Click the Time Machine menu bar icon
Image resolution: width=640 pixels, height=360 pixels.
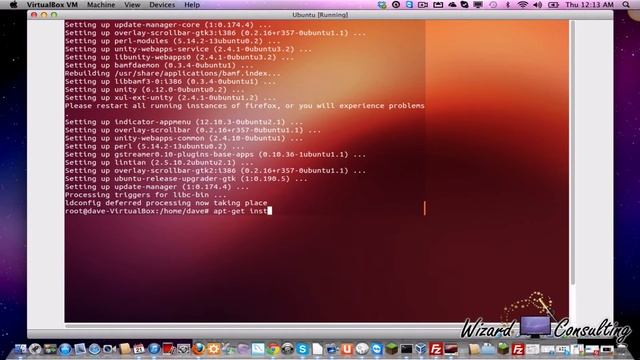(x=493, y=4)
